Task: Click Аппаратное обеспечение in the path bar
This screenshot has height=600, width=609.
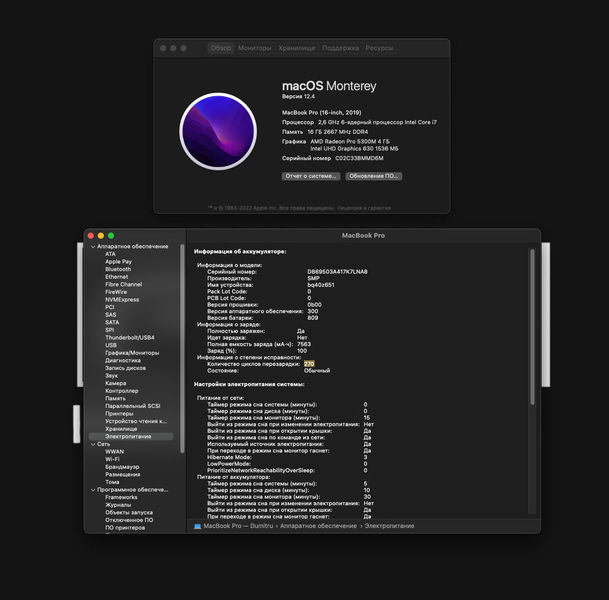Action: [318, 526]
